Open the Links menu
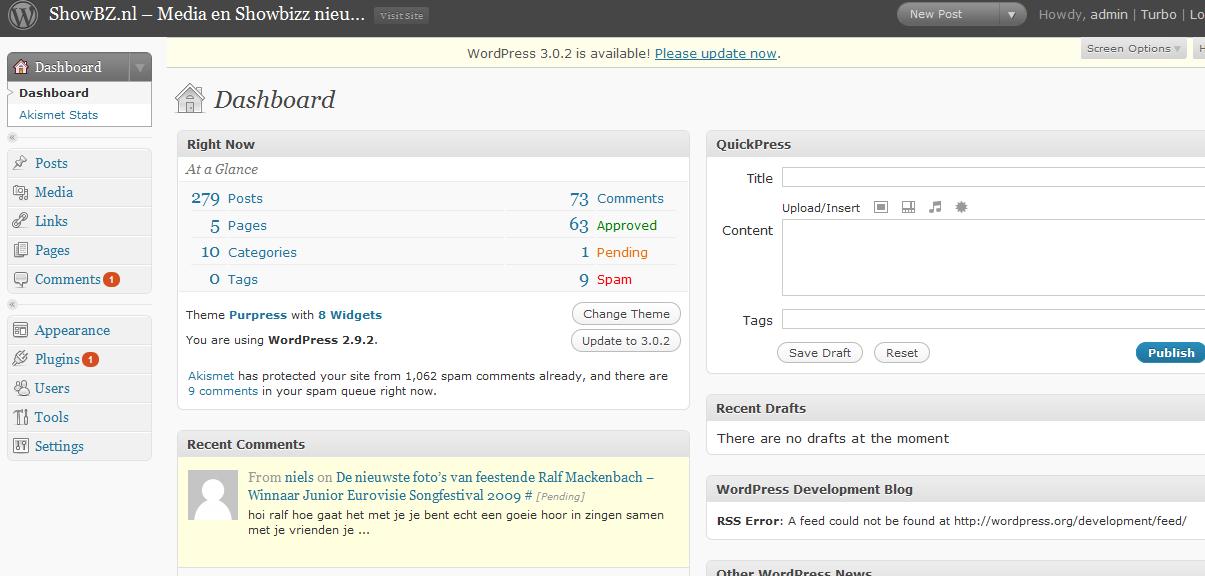This screenshot has height=576, width=1205. pos(51,221)
